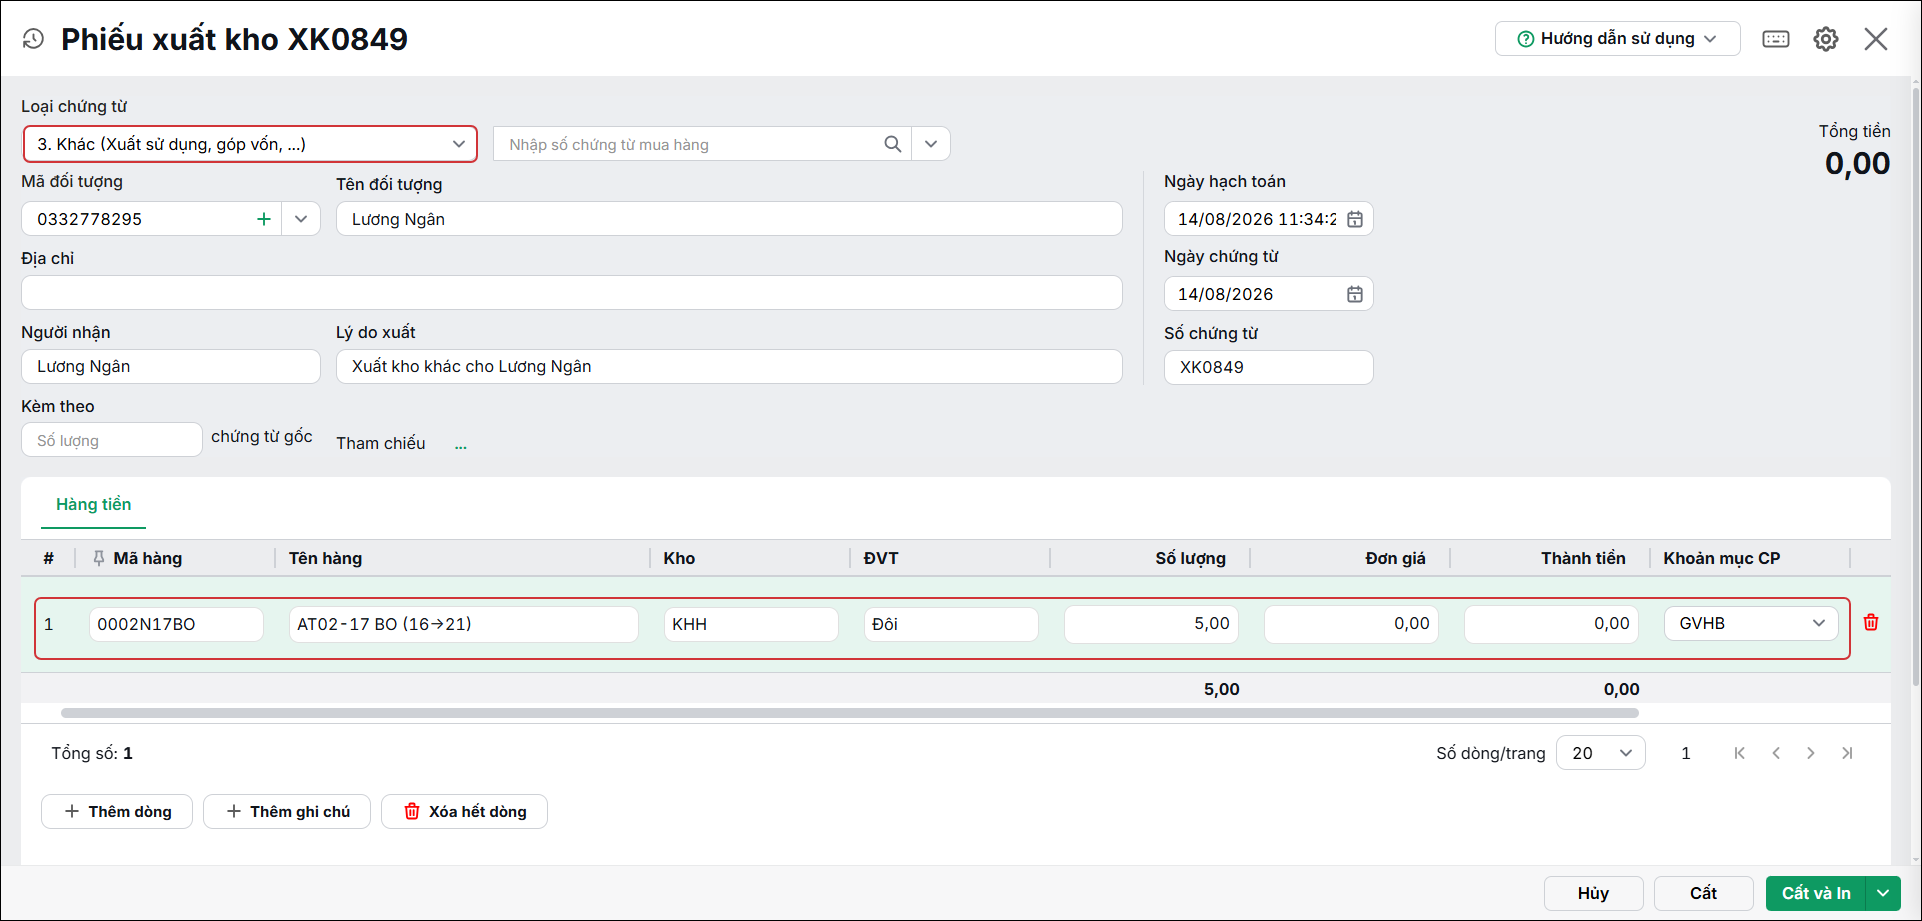
Task: Change Số dòng/trang dropdown value 20
Action: (x=1601, y=753)
